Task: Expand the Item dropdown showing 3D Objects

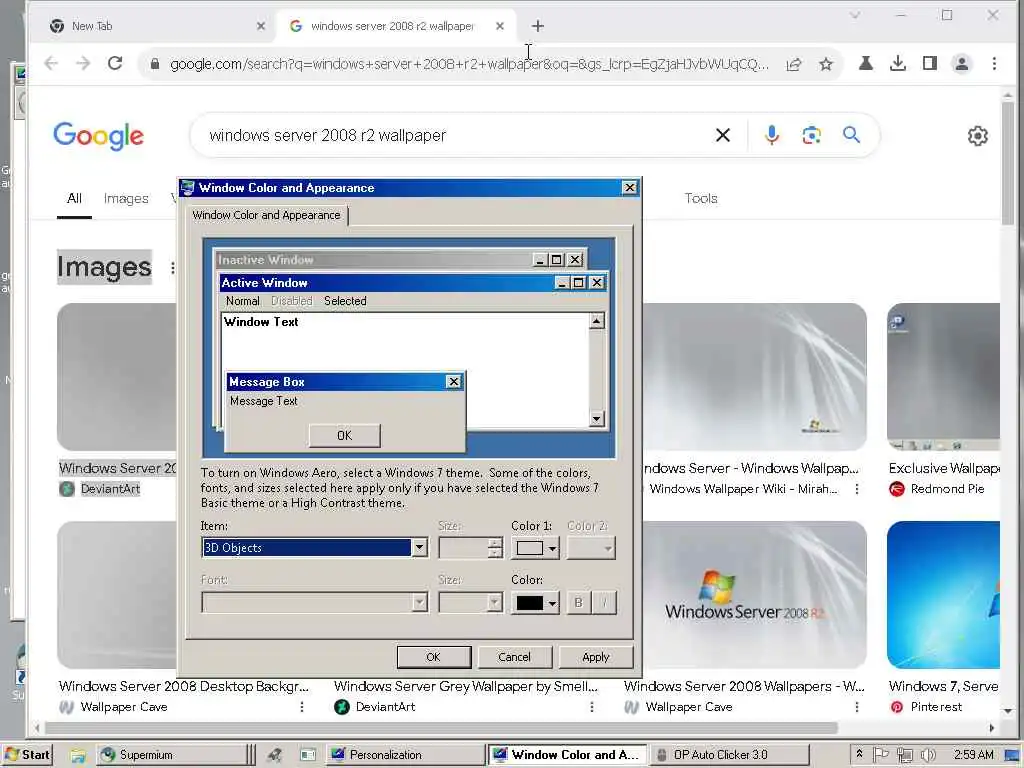Action: tap(420, 547)
